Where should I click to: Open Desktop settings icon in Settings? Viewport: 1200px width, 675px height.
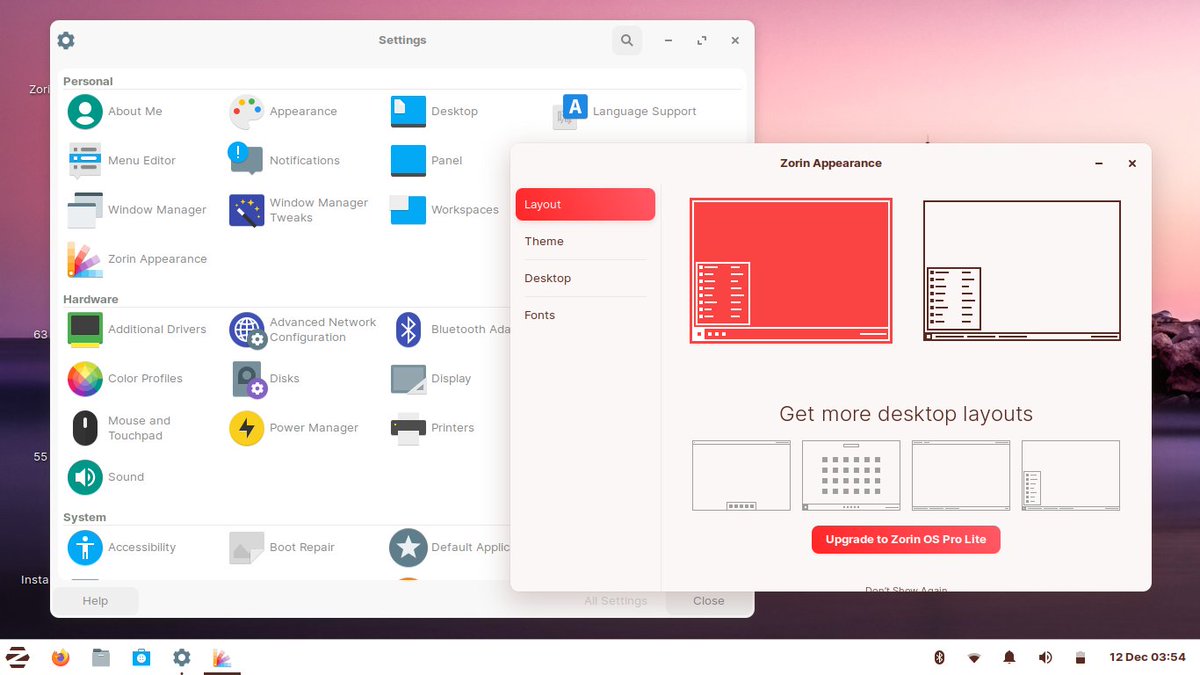click(434, 111)
